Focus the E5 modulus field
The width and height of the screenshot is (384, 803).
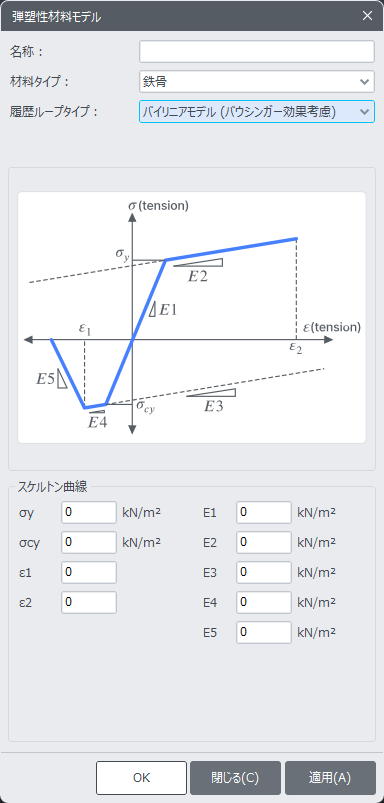click(x=264, y=632)
